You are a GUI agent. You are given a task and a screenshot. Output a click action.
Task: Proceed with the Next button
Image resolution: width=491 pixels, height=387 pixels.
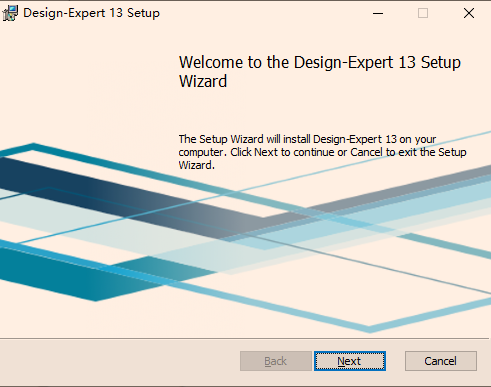point(350,361)
